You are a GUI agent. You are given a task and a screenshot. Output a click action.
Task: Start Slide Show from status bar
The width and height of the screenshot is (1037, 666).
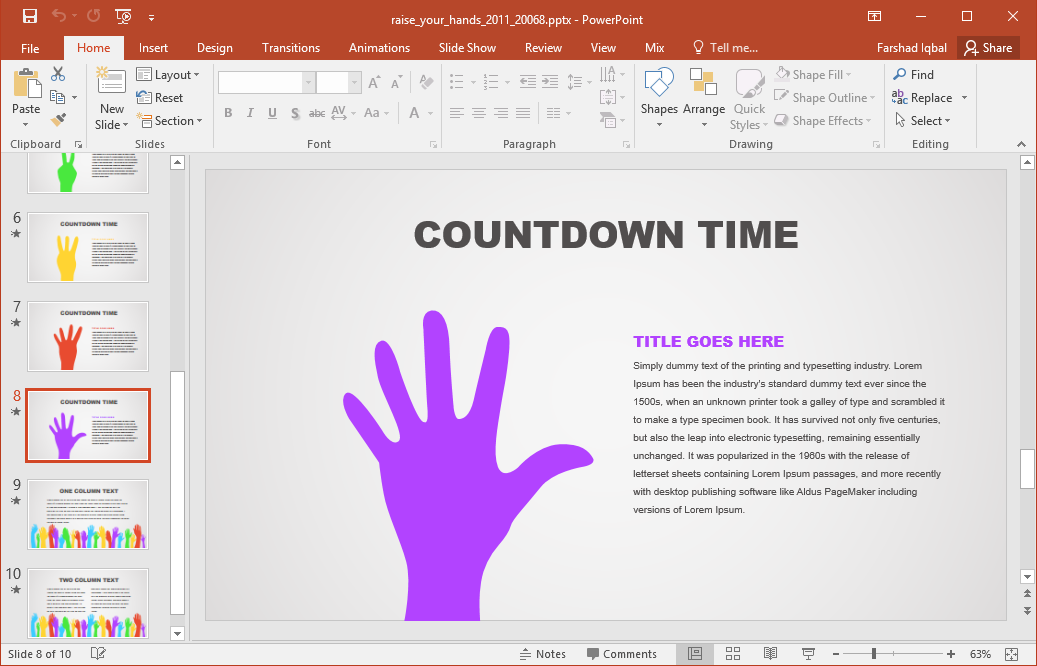click(807, 654)
